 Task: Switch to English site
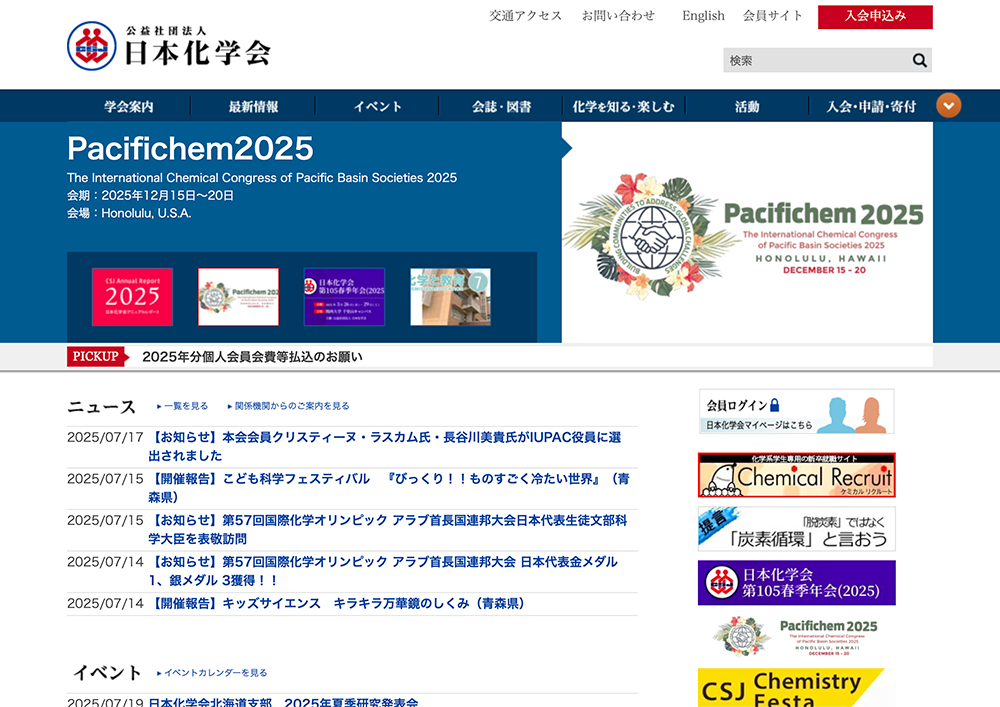click(x=703, y=15)
